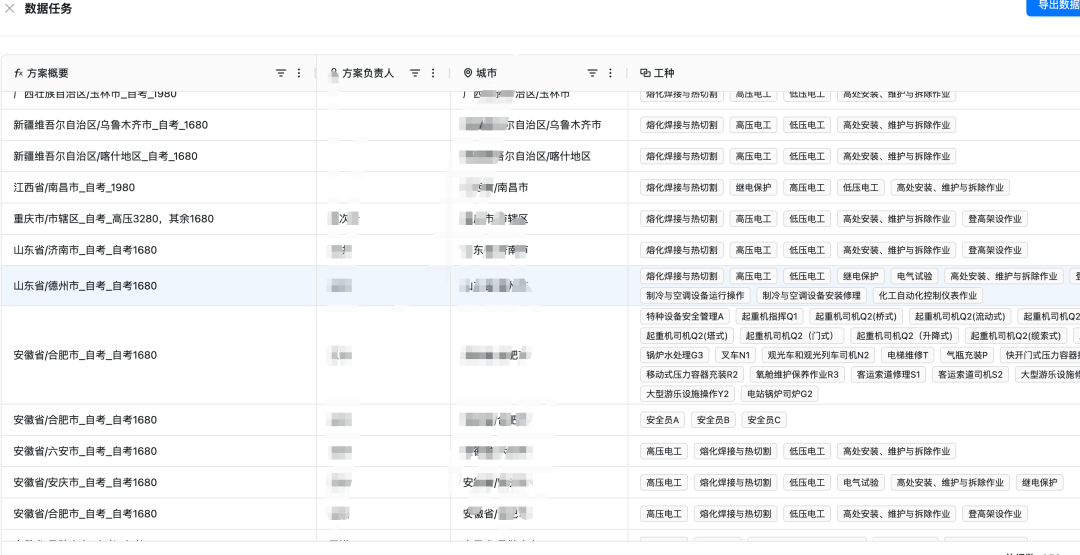
Task: Open filter for 城市 column
Action: pos(592,73)
